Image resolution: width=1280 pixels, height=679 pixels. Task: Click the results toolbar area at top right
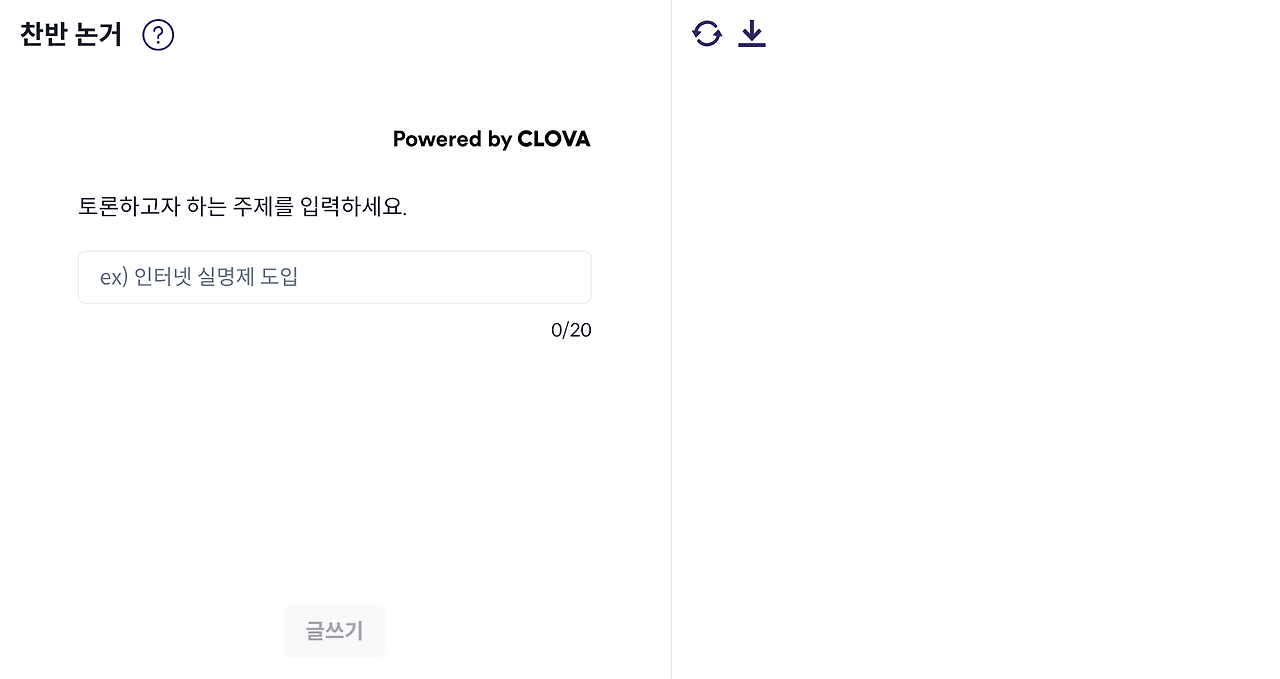point(730,33)
